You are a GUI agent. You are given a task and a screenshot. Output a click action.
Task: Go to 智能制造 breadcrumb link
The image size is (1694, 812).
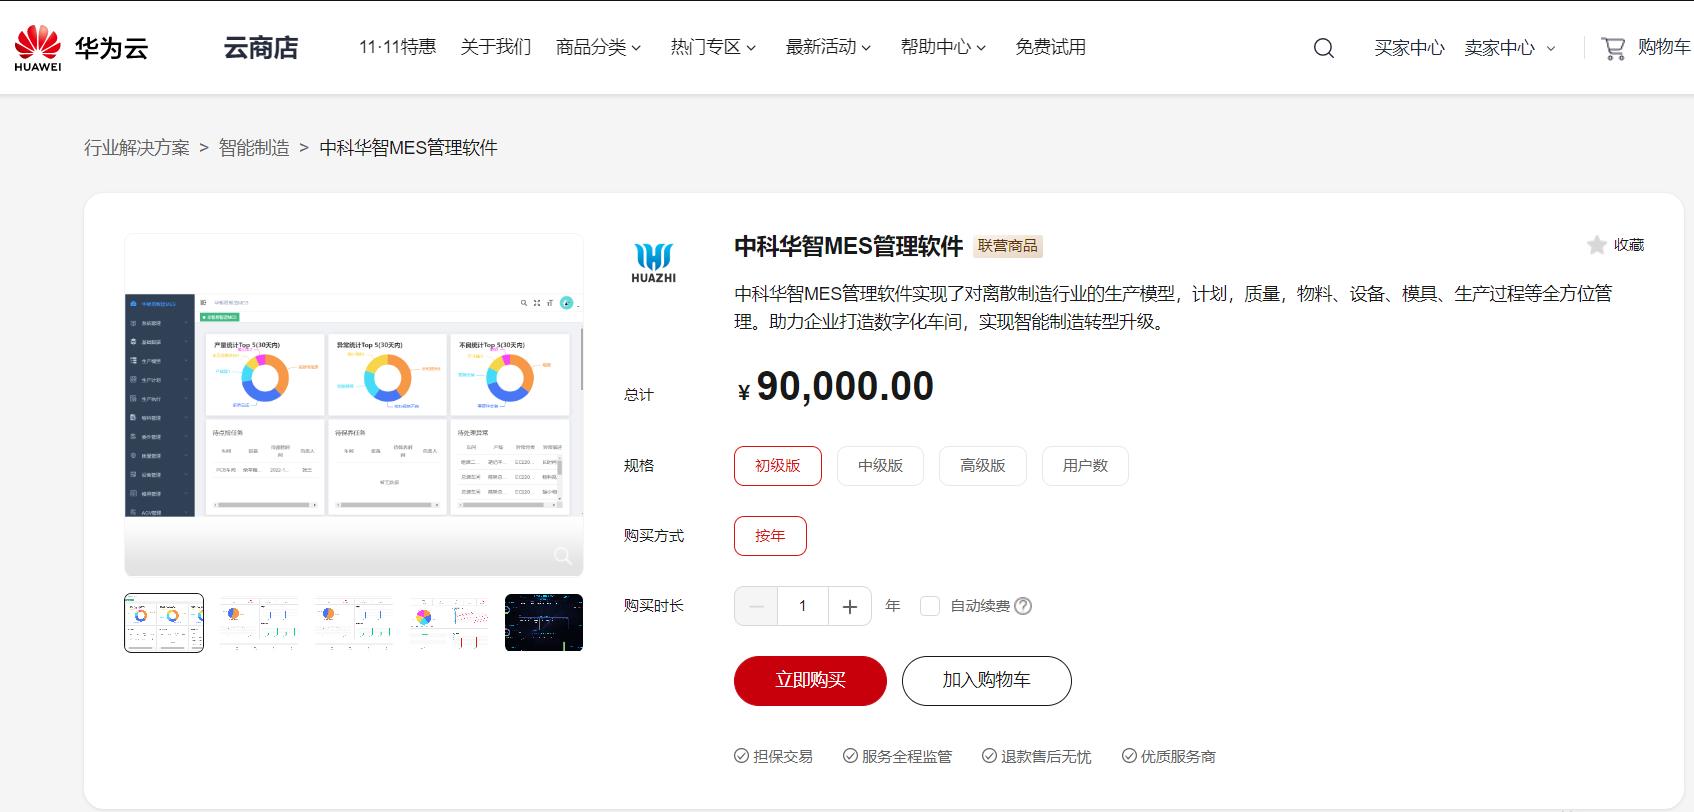[x=254, y=148]
